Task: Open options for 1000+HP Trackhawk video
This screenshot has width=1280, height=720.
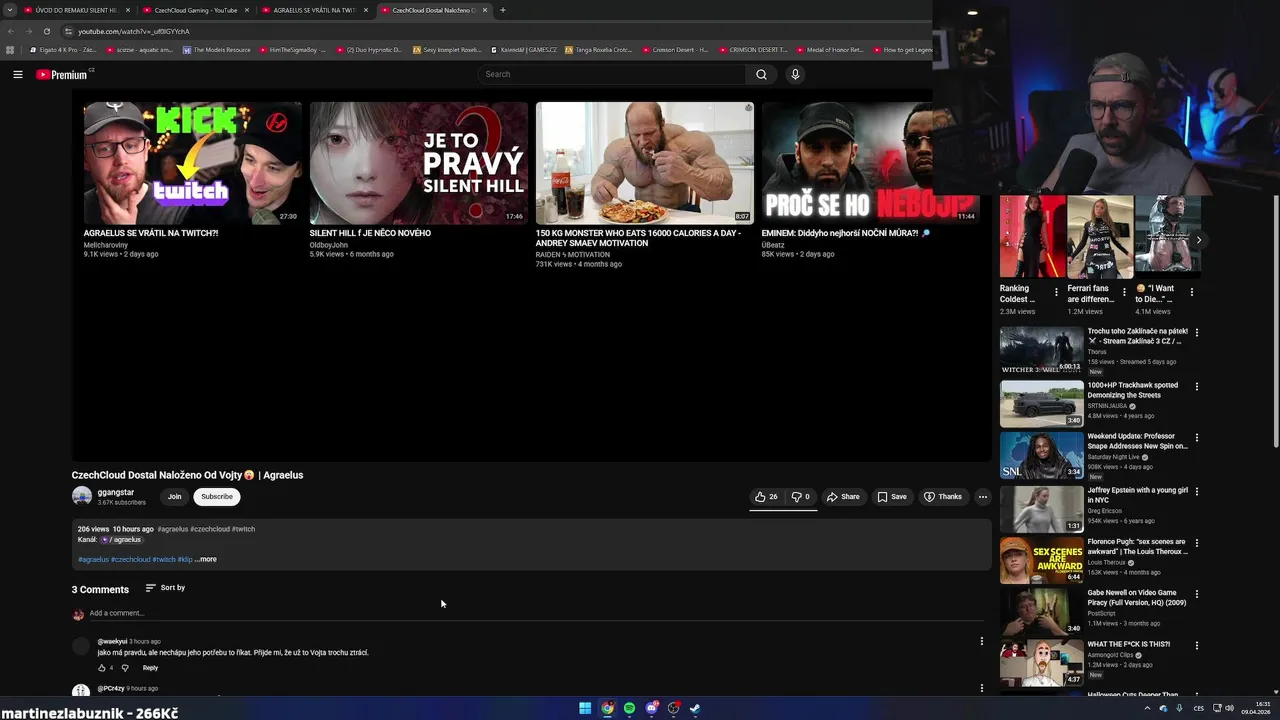Action: point(1196,386)
